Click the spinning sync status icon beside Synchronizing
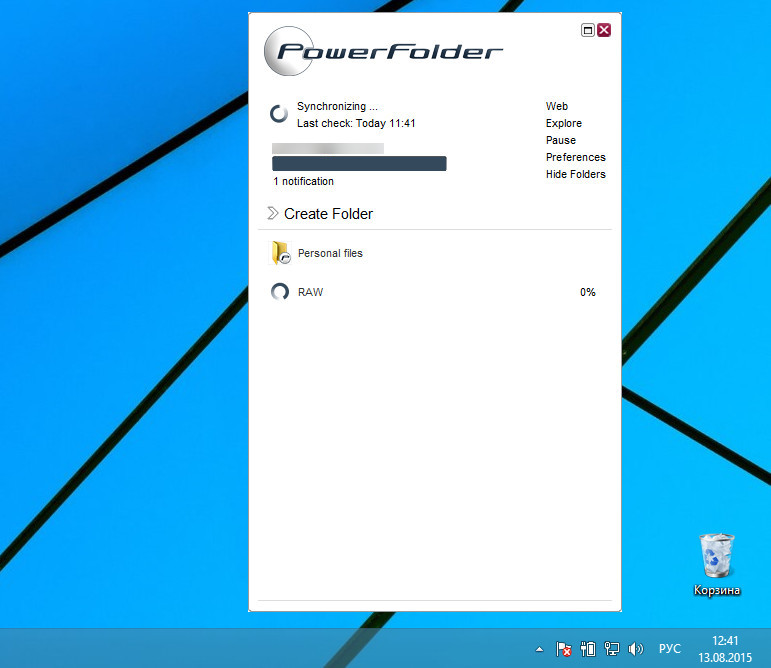 click(279, 114)
